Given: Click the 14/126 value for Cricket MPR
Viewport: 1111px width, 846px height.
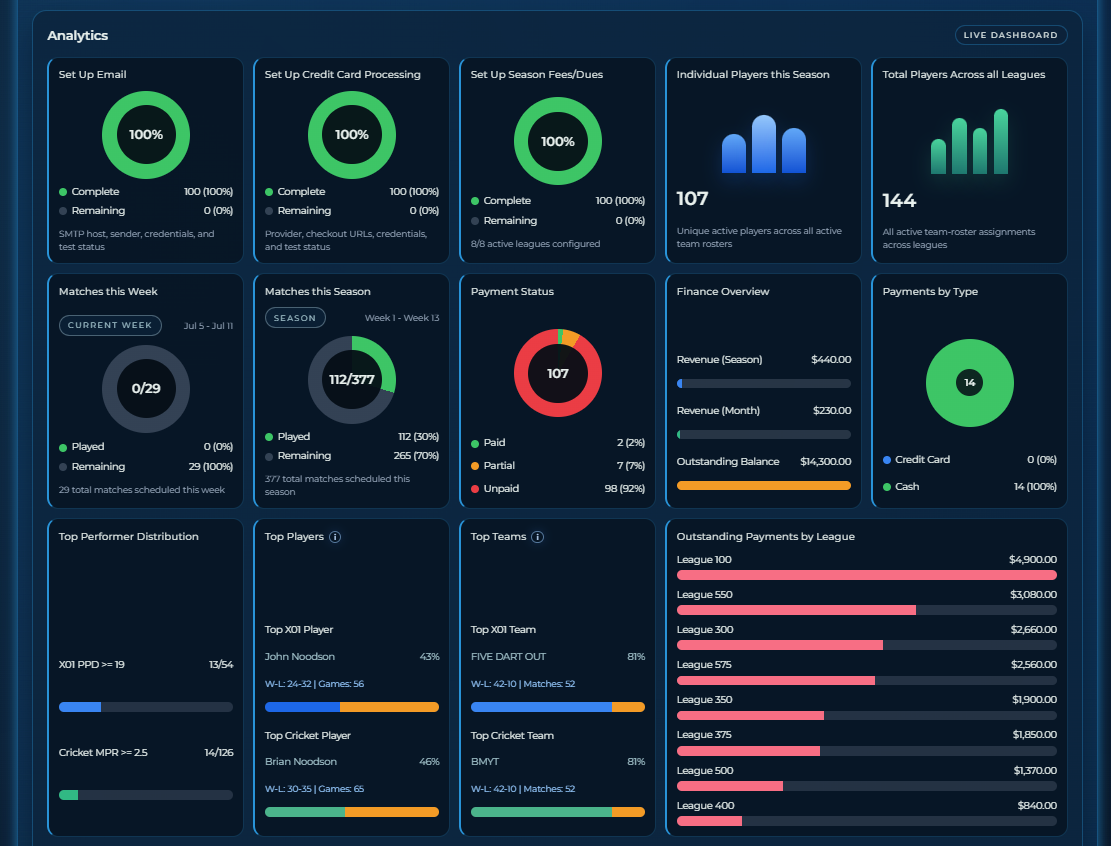Looking at the screenshot, I should [x=219, y=752].
